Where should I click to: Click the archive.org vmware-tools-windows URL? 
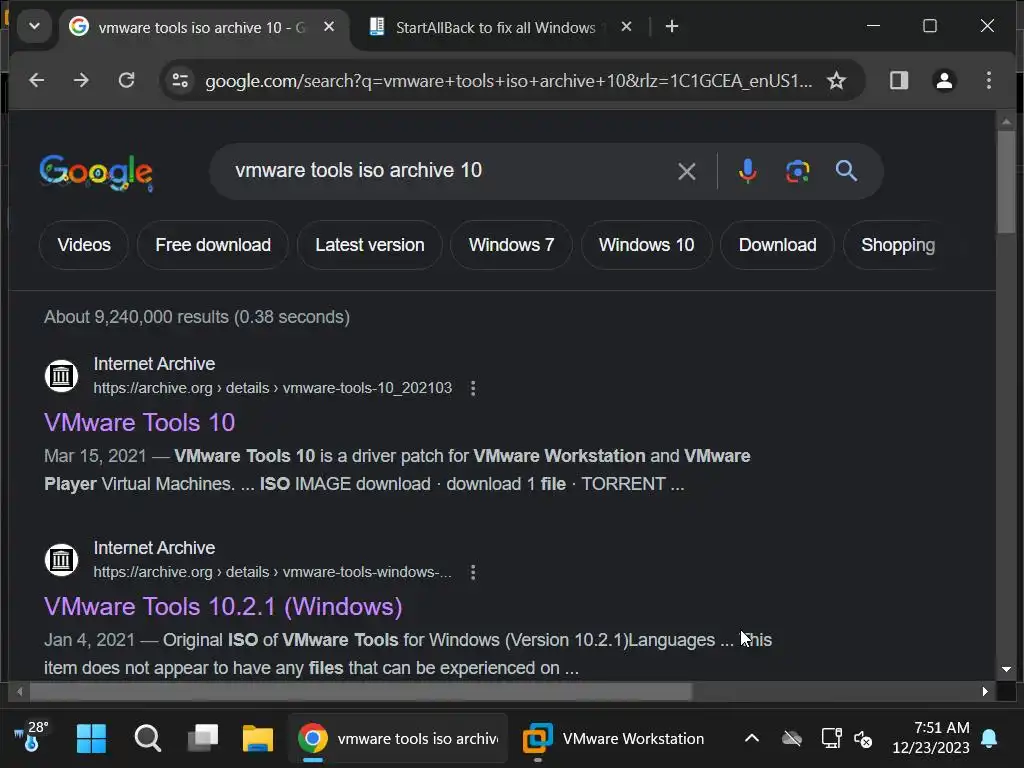(x=272, y=572)
